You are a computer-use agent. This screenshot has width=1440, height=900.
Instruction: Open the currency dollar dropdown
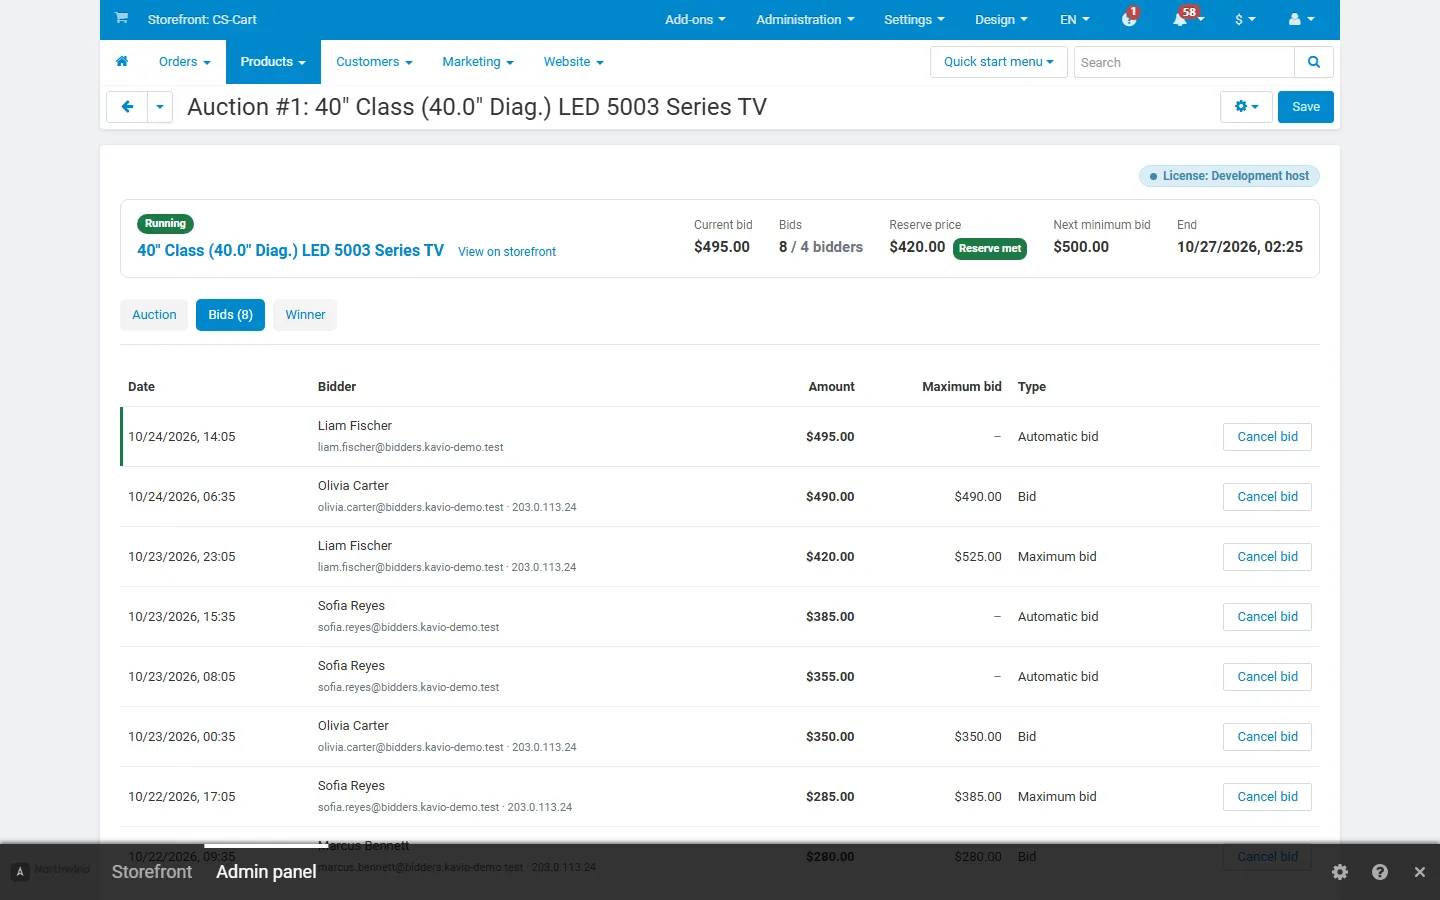(1245, 19)
